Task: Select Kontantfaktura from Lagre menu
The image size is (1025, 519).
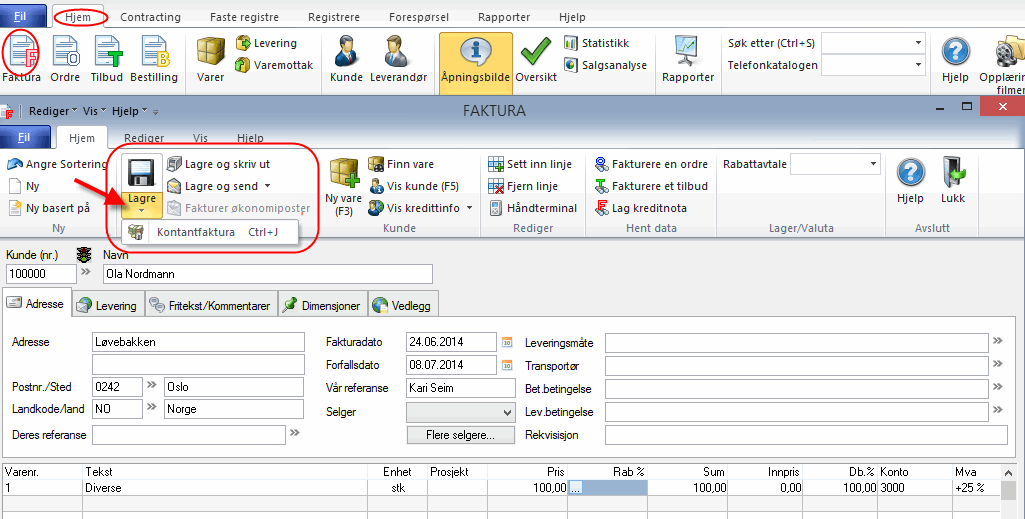Action: 195,232
